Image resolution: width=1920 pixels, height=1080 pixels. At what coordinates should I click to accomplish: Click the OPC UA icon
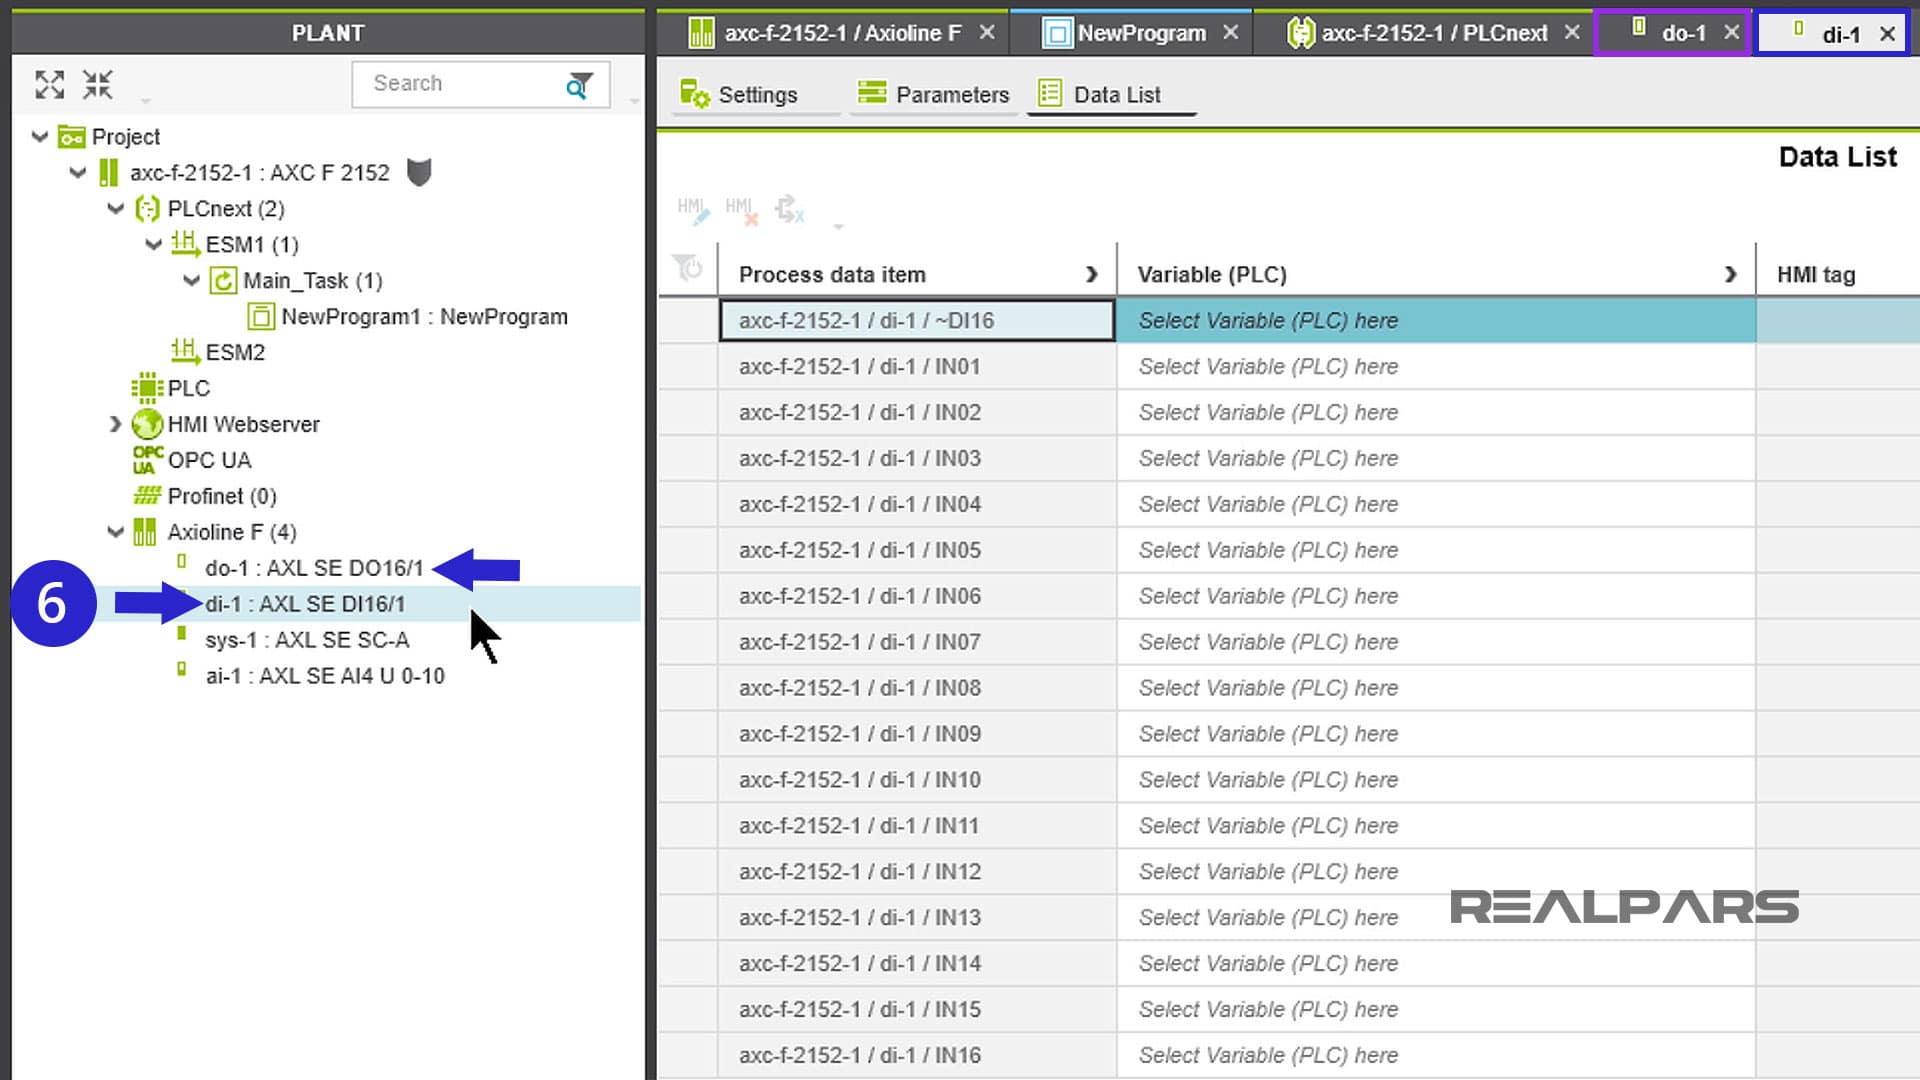tap(147, 460)
